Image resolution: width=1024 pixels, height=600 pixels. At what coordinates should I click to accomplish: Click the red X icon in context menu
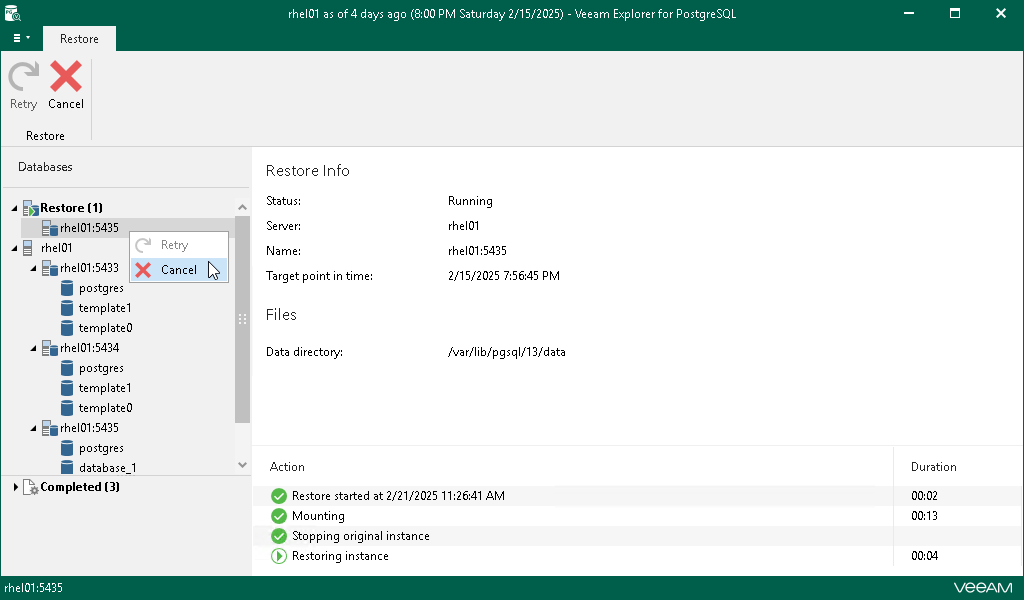point(143,270)
